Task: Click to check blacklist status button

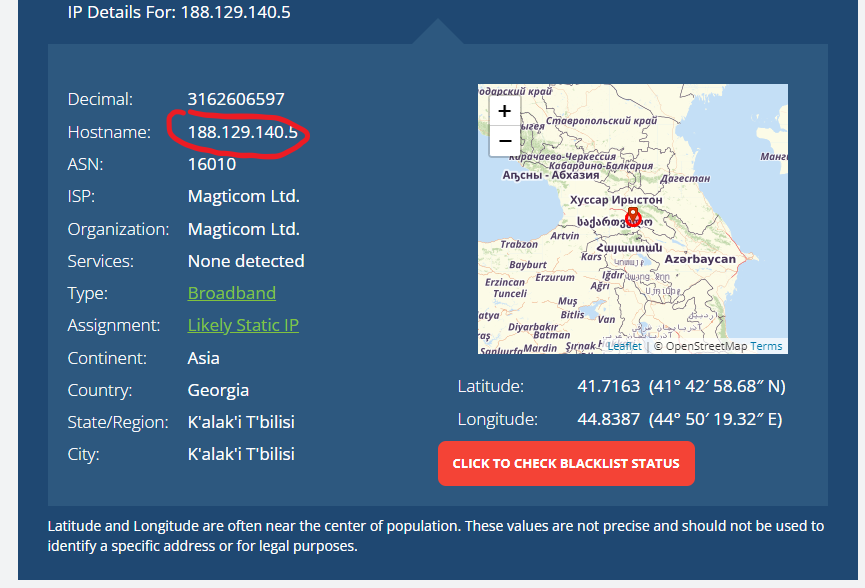Action: click(566, 464)
